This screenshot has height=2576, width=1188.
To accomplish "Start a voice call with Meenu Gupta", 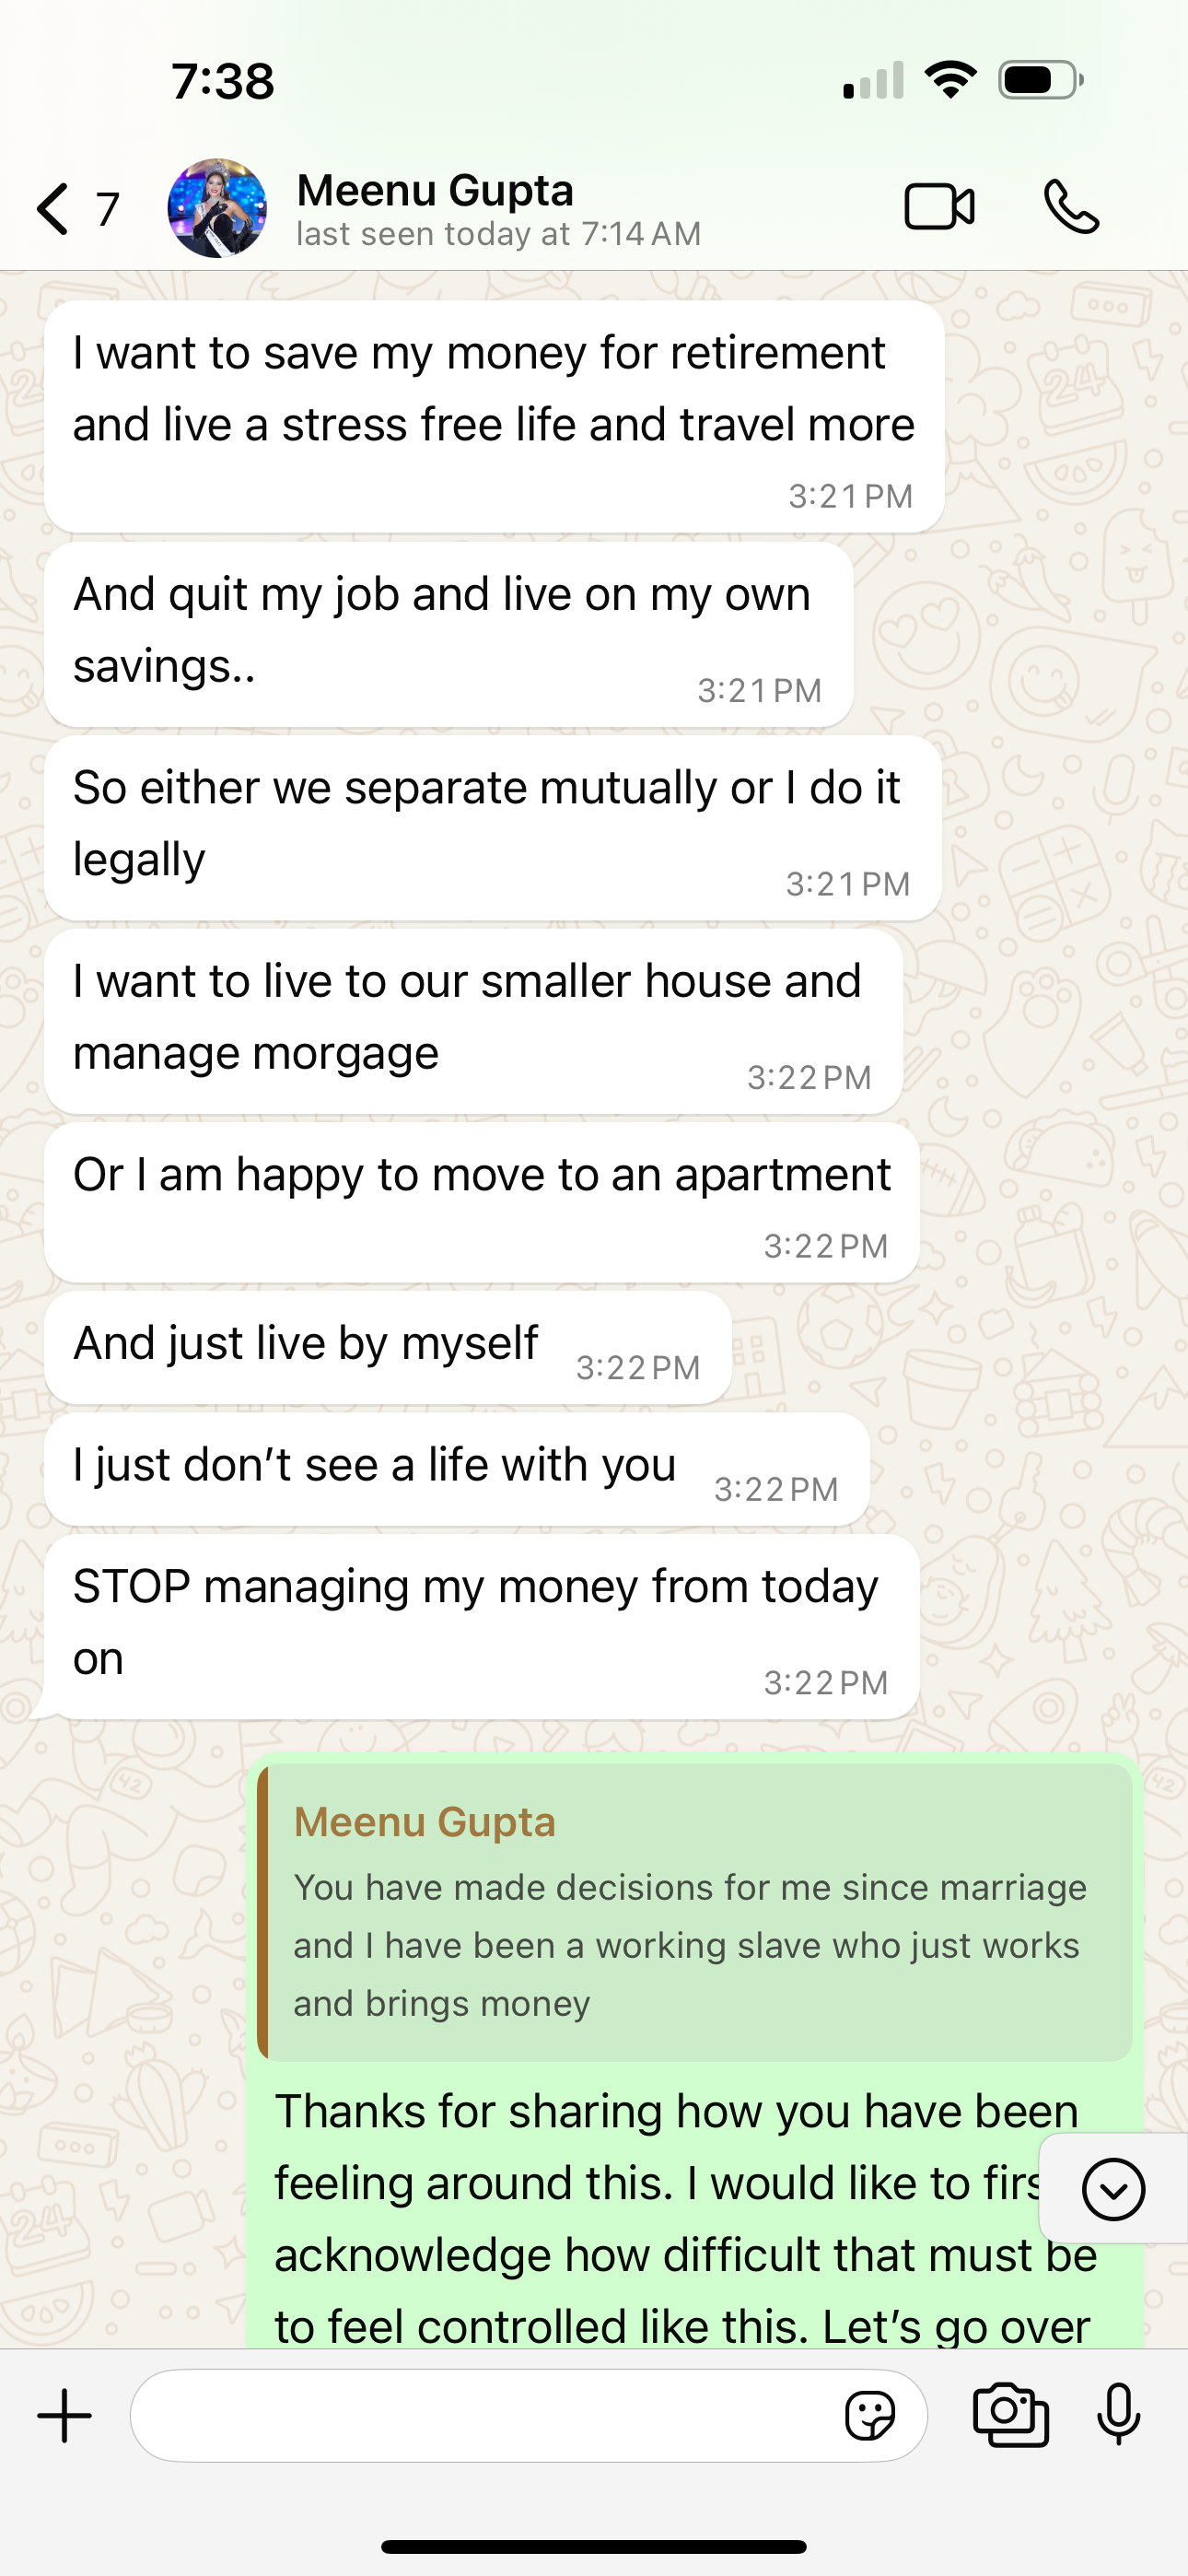I will pos(1071,207).
